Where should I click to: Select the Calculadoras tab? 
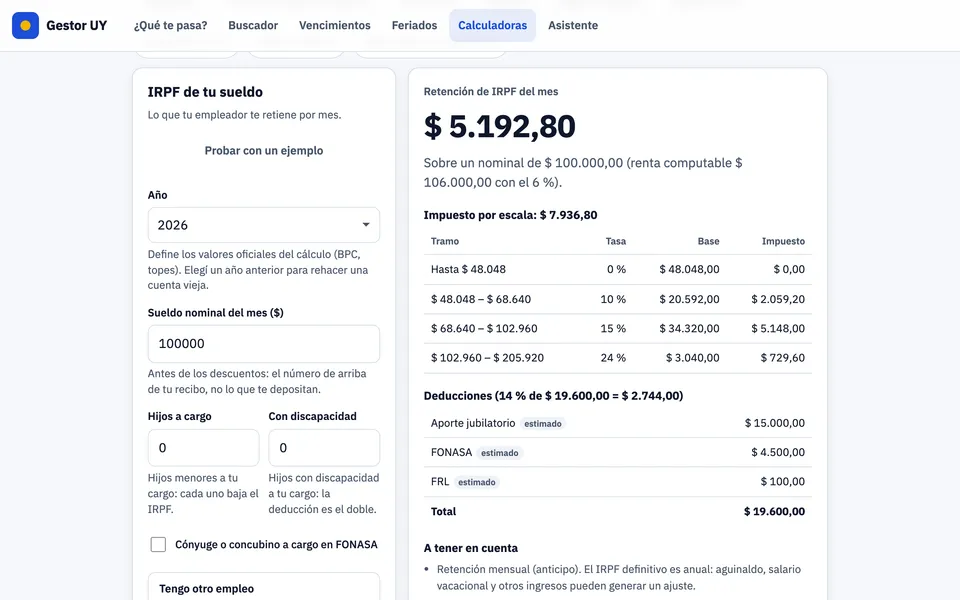coord(492,25)
